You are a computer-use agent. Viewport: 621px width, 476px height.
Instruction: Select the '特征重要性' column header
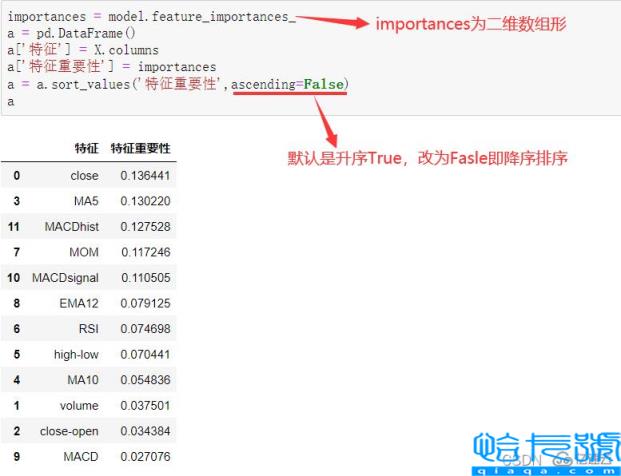[141, 149]
